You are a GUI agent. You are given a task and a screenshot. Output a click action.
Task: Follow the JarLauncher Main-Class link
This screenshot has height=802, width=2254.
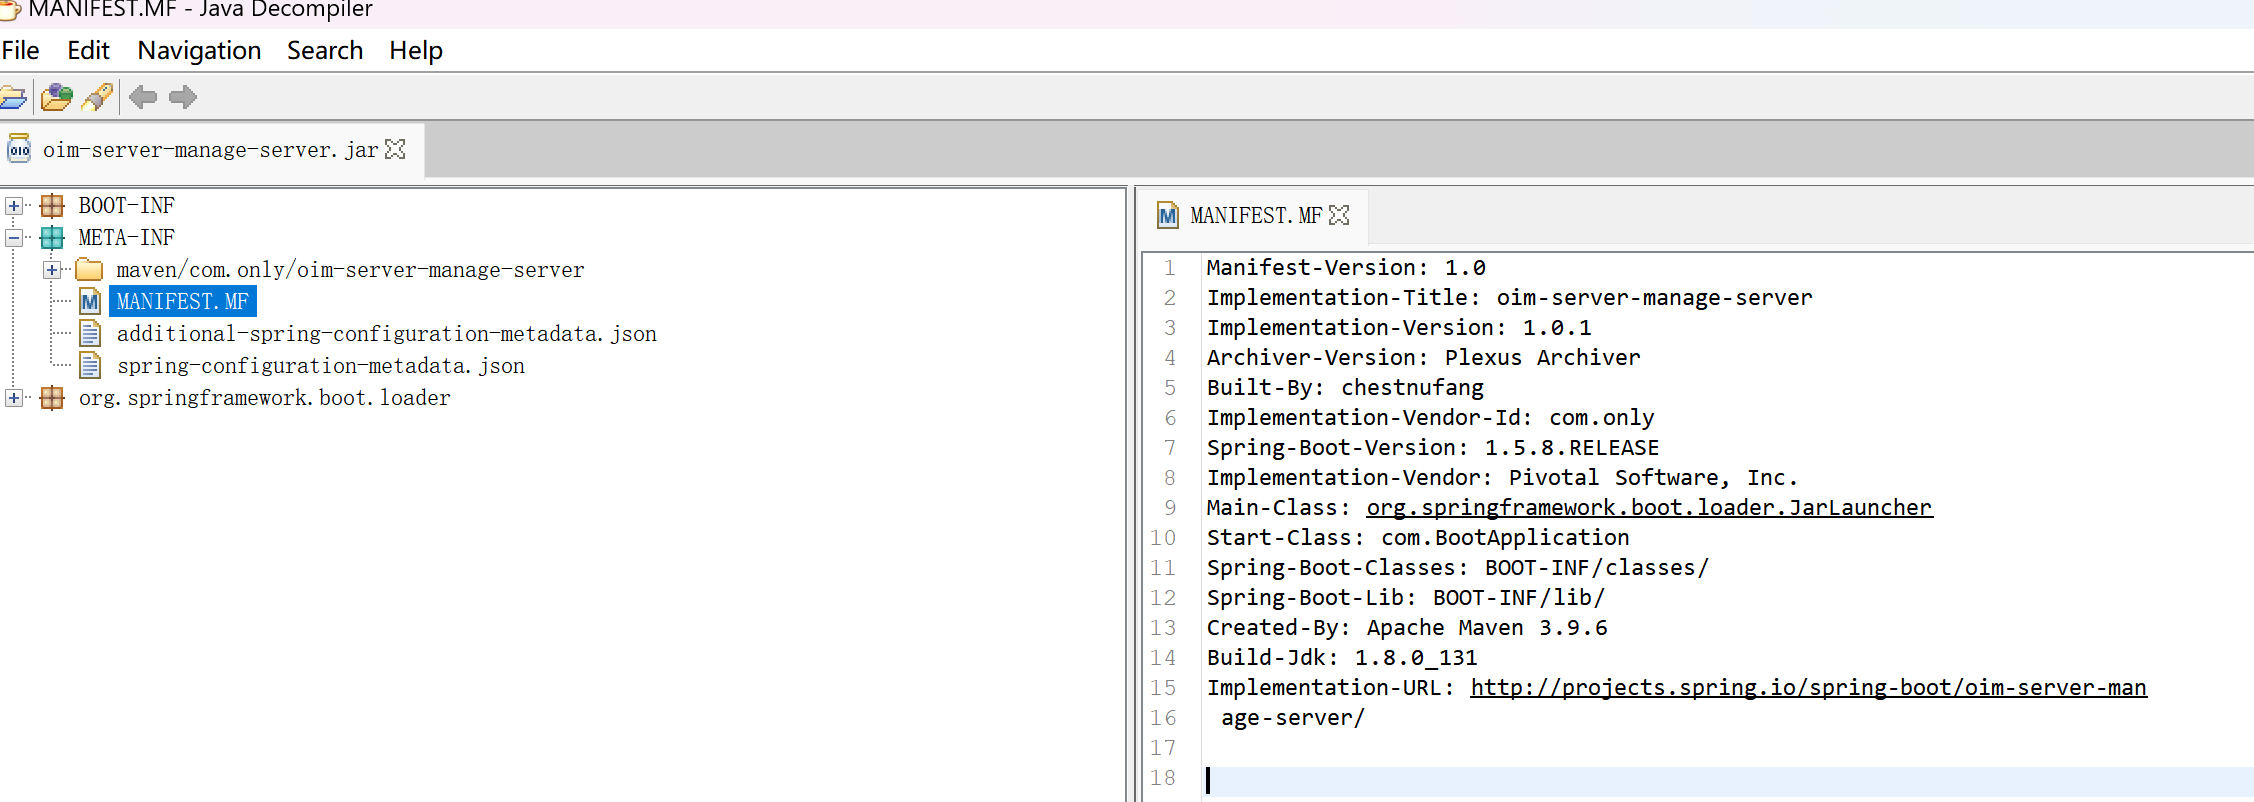[x=1648, y=508]
